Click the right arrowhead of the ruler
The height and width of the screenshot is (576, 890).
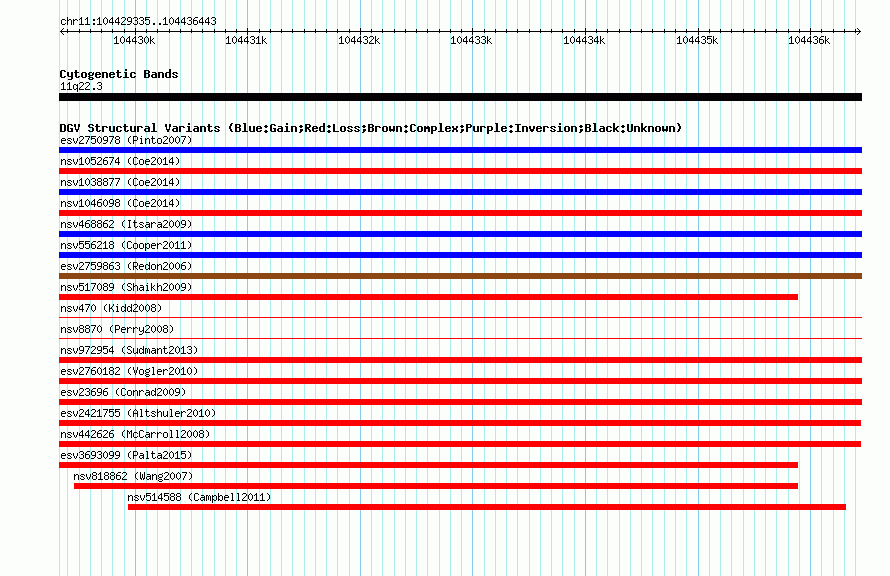pyautogui.click(x=858, y=31)
